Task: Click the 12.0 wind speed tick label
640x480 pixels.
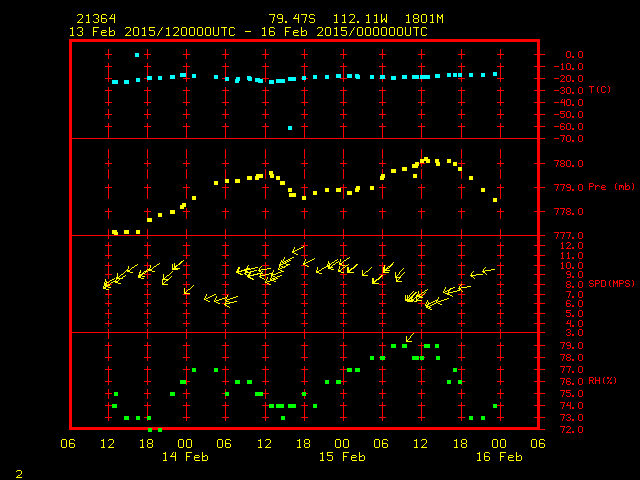Action: 571,246
